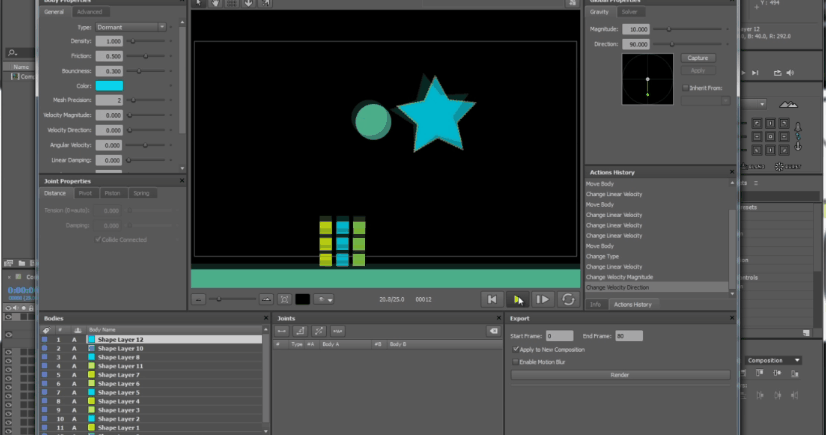Open the body Type dropdown set to Dormant
This screenshot has width=826, height=435.
[131, 27]
